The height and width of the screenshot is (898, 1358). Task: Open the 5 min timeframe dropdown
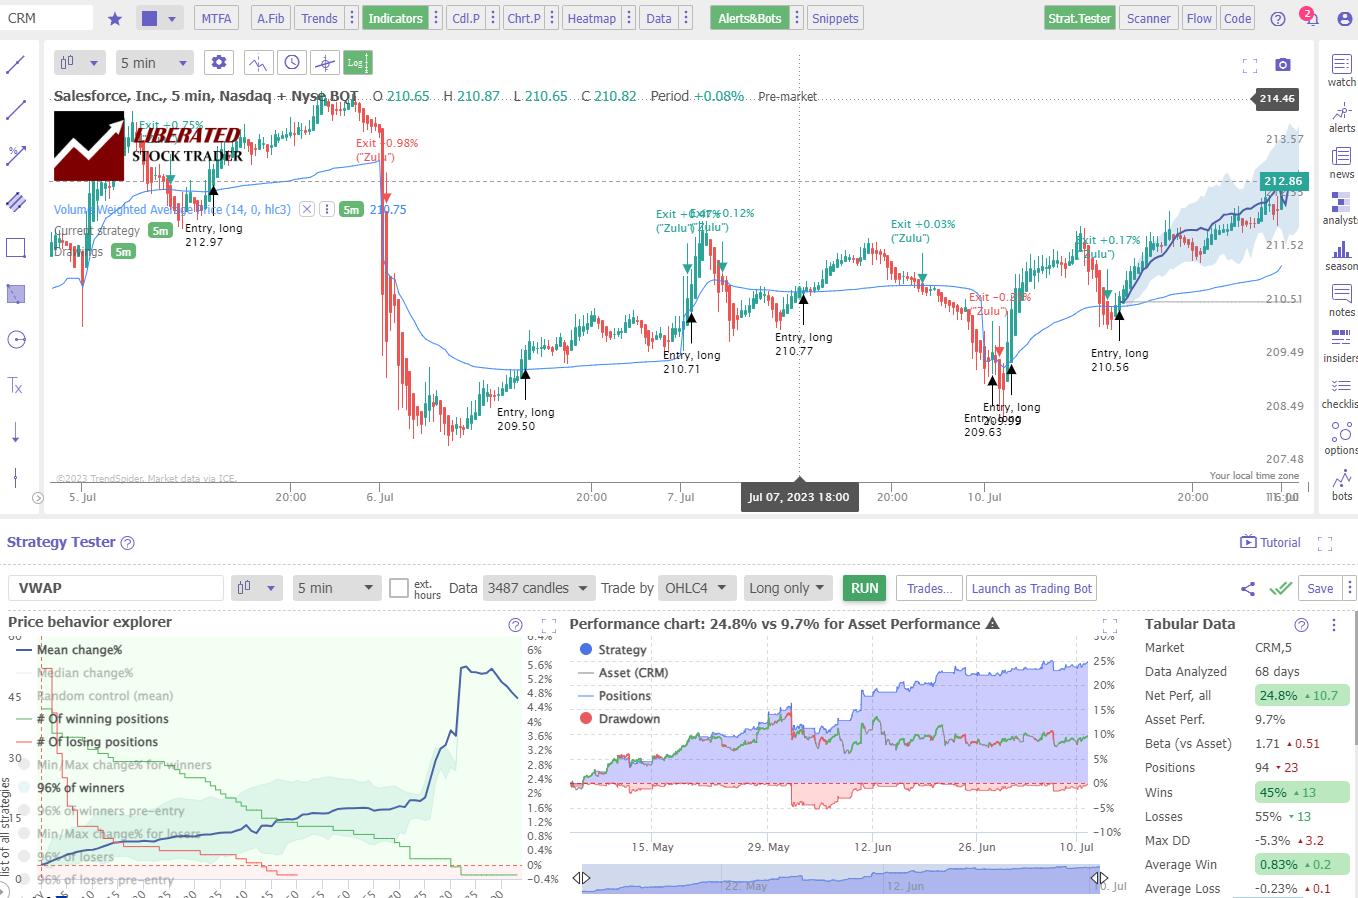coord(155,62)
